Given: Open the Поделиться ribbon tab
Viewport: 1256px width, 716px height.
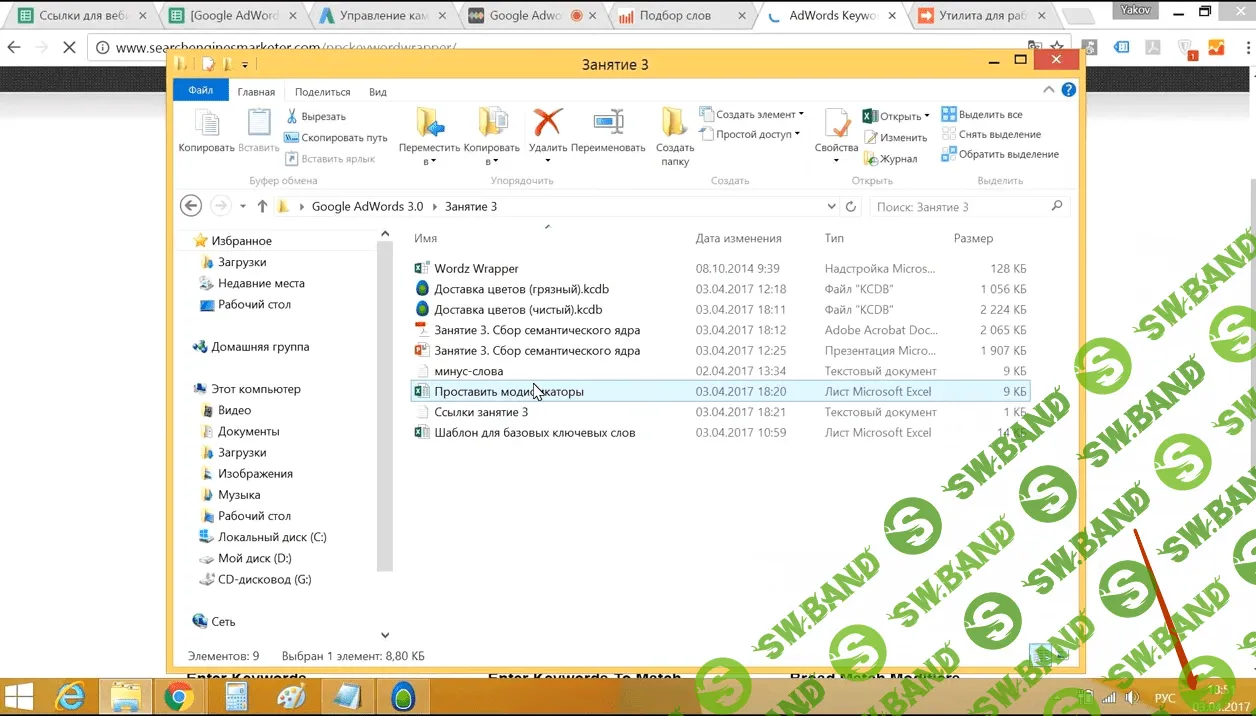Looking at the screenshot, I should pos(322,92).
